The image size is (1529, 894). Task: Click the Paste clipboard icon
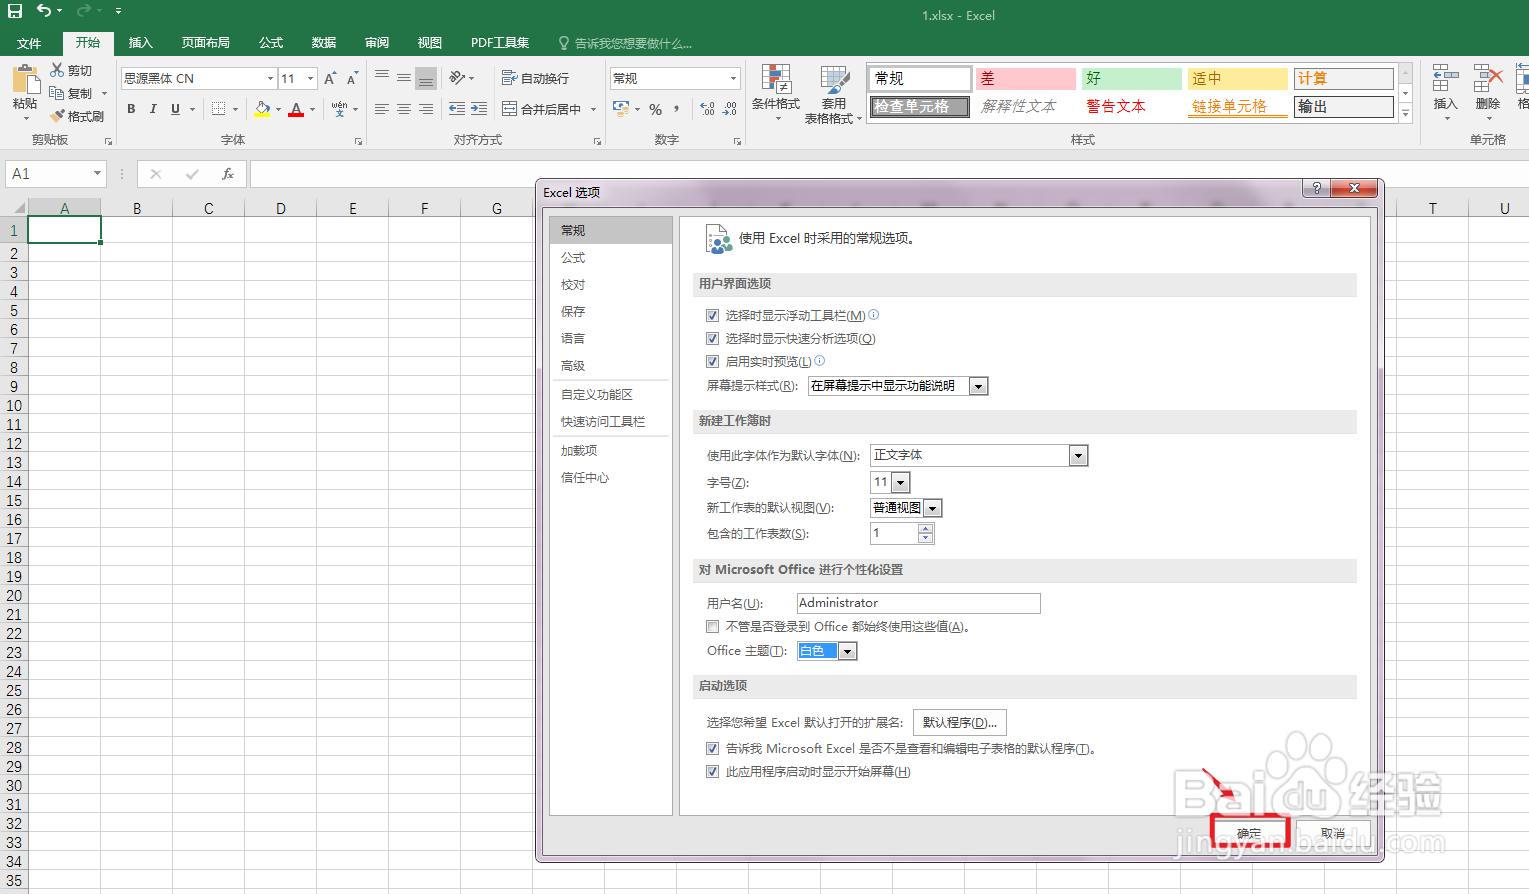[x=25, y=78]
